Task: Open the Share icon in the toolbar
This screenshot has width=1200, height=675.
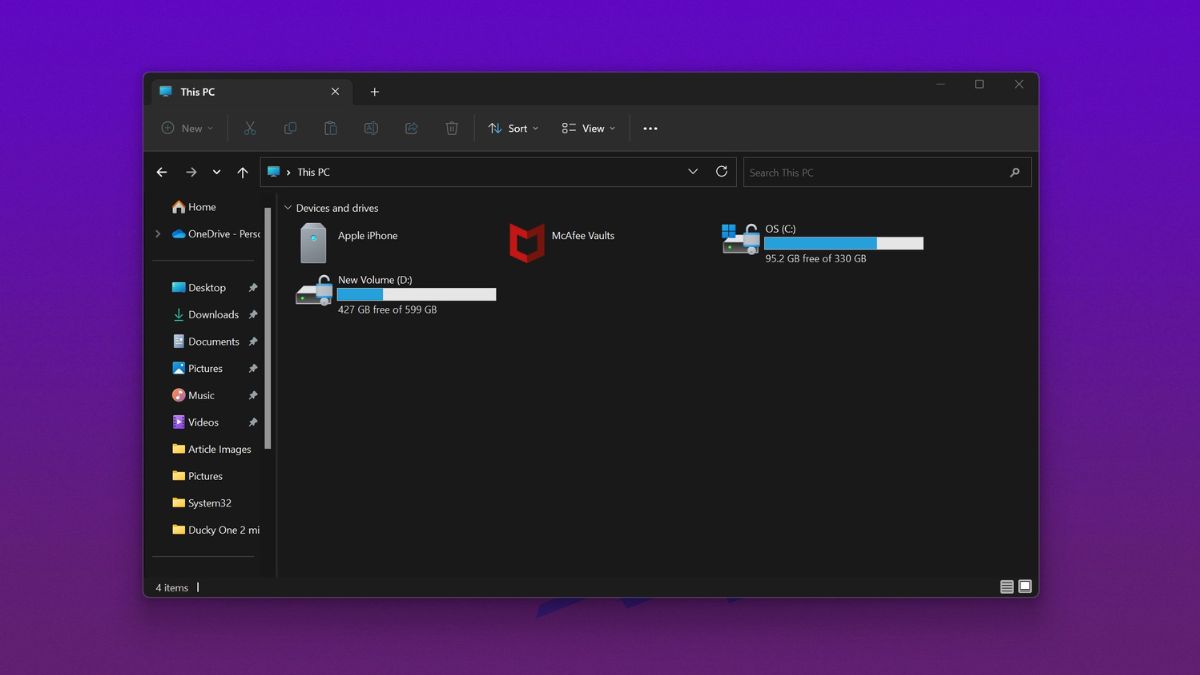Action: coord(411,128)
